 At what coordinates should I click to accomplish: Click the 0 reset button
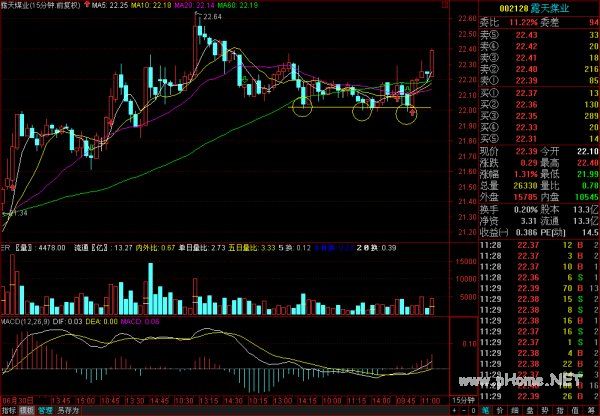pyautogui.click(x=473, y=411)
